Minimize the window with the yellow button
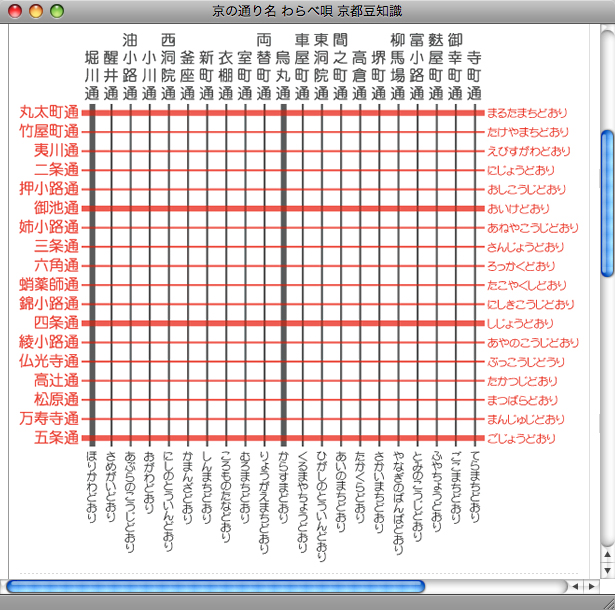615x610 pixels. tap(35, 11)
